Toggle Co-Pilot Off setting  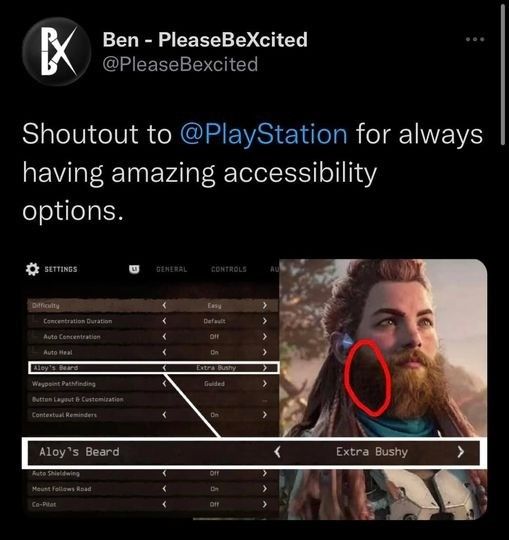tap(214, 505)
